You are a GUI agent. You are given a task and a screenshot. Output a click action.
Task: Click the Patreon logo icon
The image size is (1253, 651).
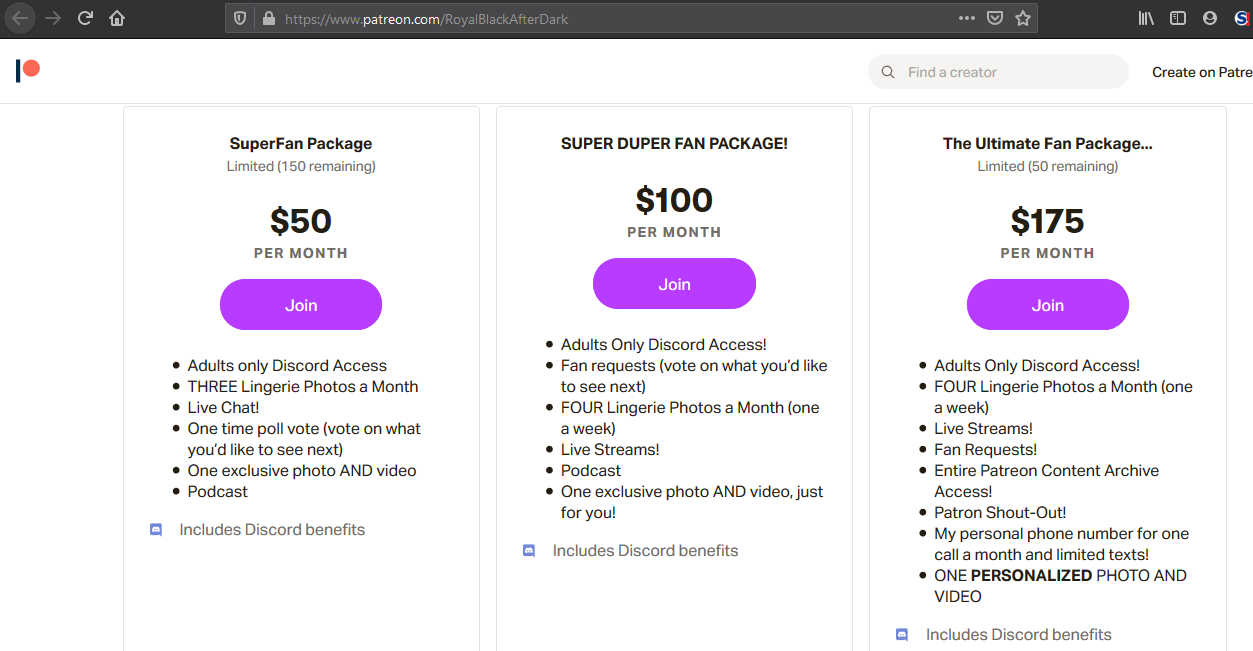pos(28,71)
